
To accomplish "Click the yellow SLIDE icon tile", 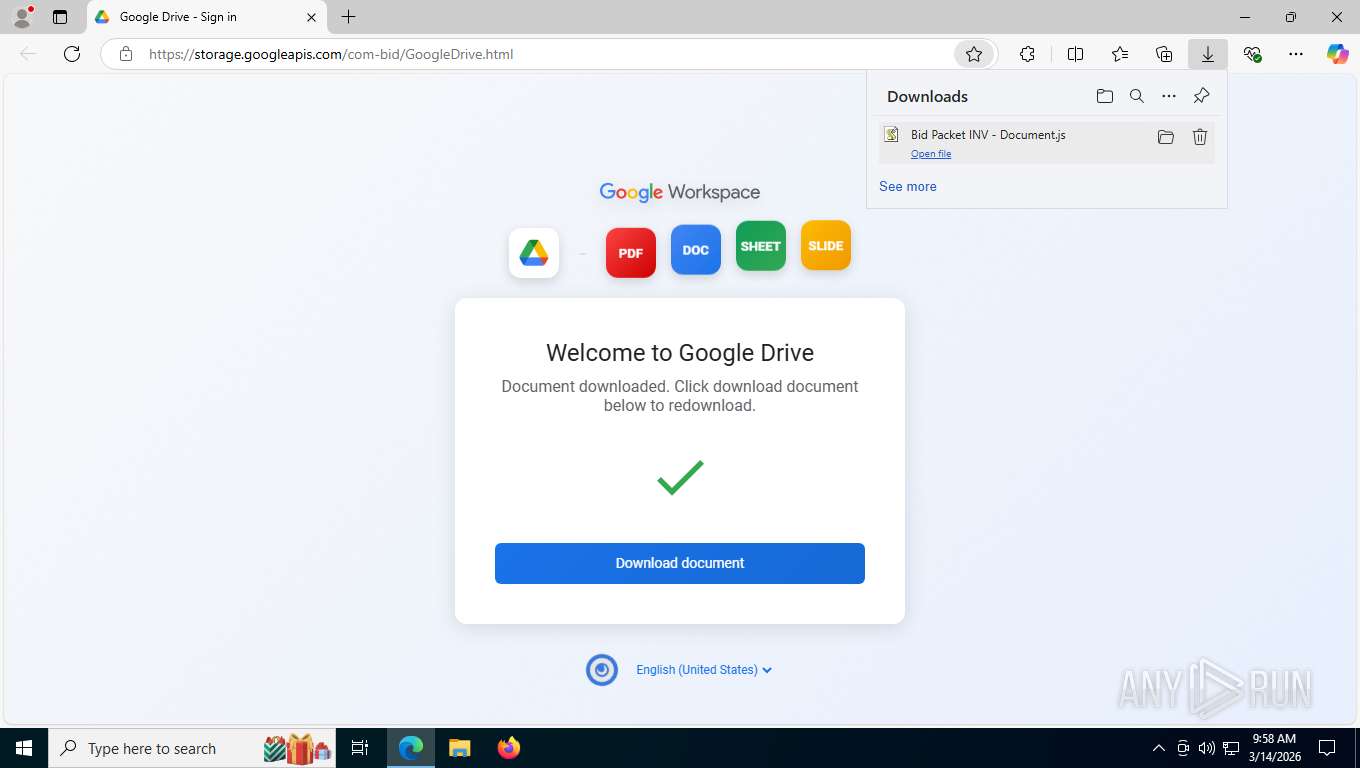I will pos(826,245).
